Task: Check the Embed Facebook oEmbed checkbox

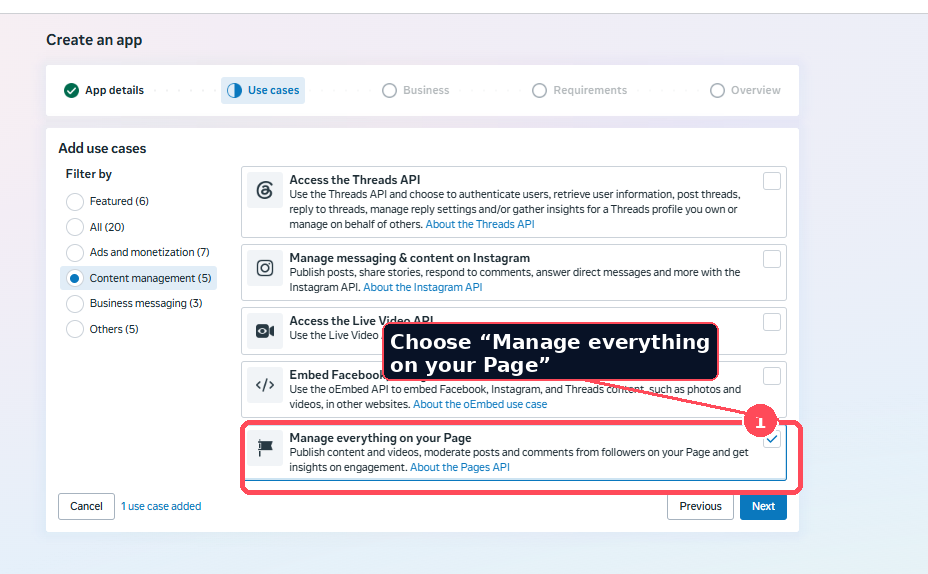Action: pos(772,376)
